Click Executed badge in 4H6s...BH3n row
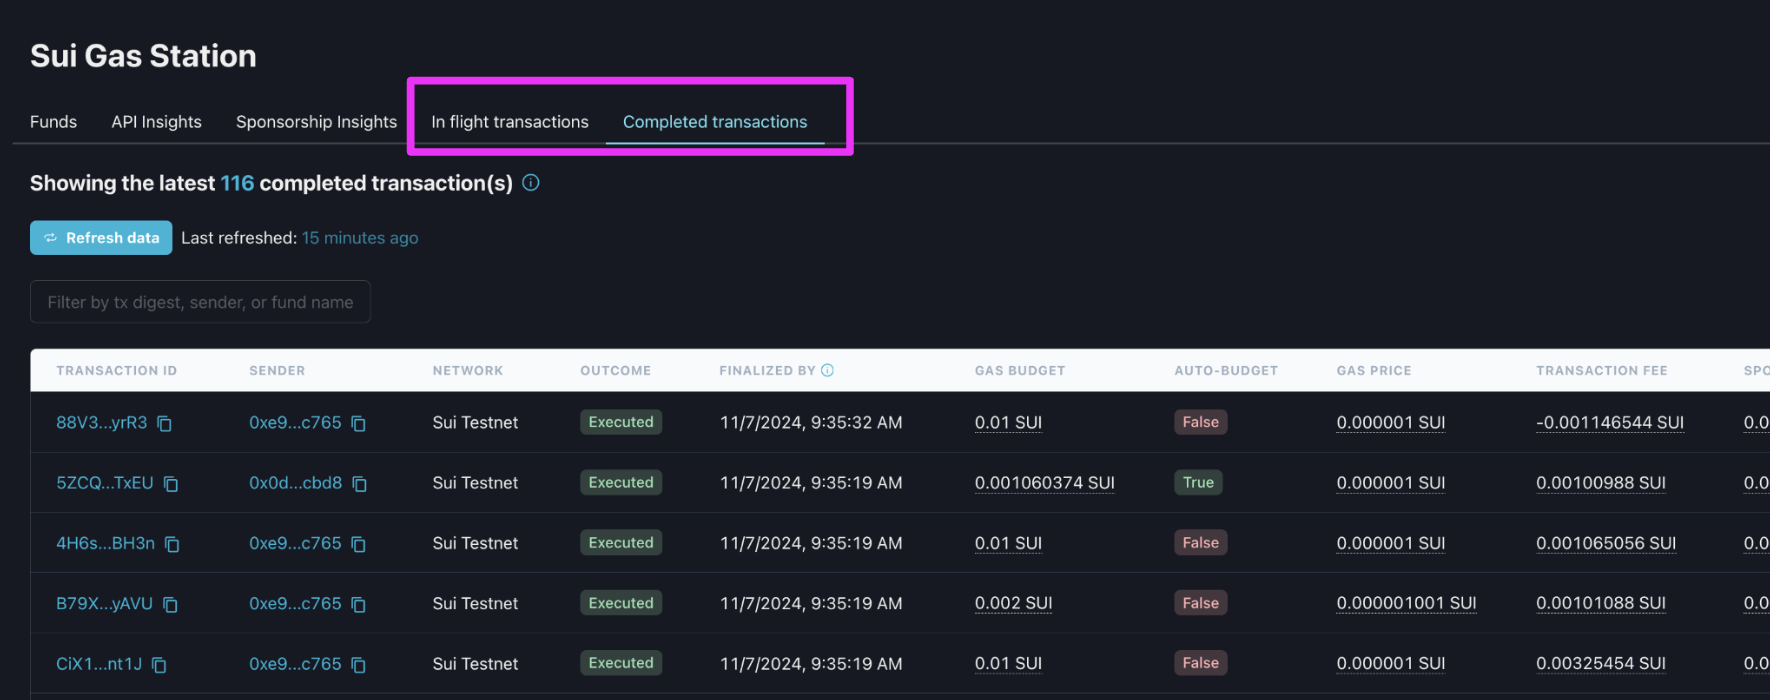The image size is (1770, 700). (x=621, y=543)
